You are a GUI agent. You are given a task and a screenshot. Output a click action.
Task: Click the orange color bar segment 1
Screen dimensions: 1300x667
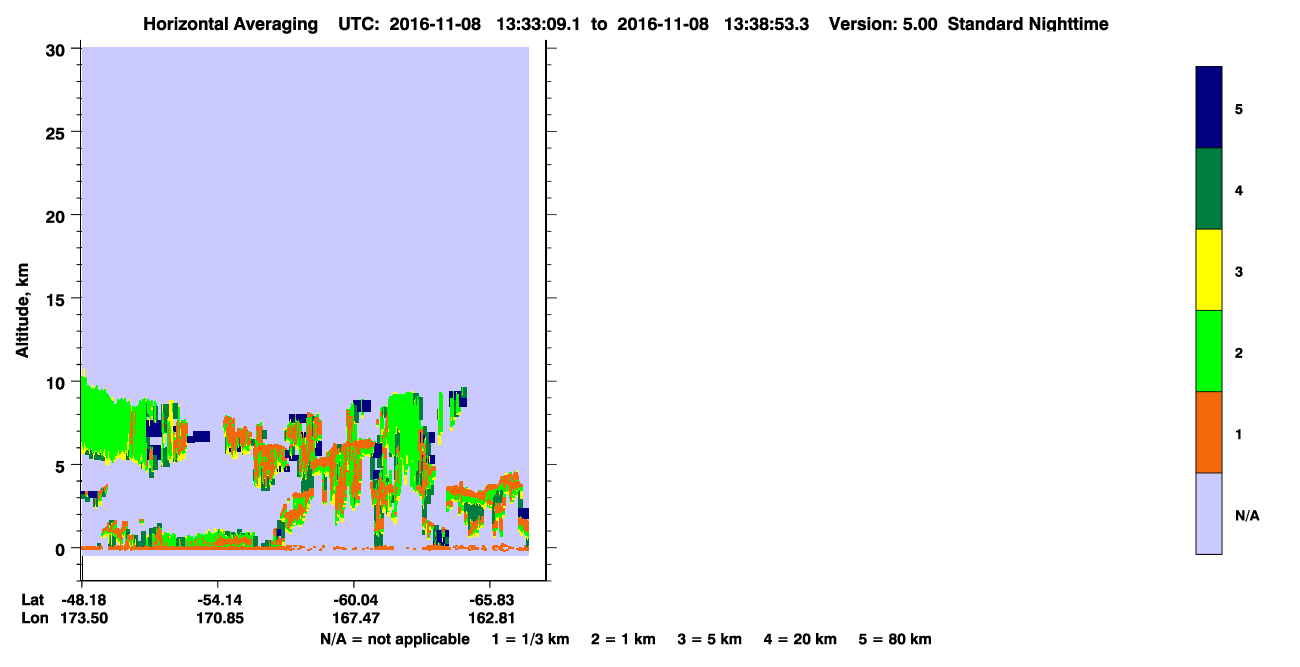1209,432
